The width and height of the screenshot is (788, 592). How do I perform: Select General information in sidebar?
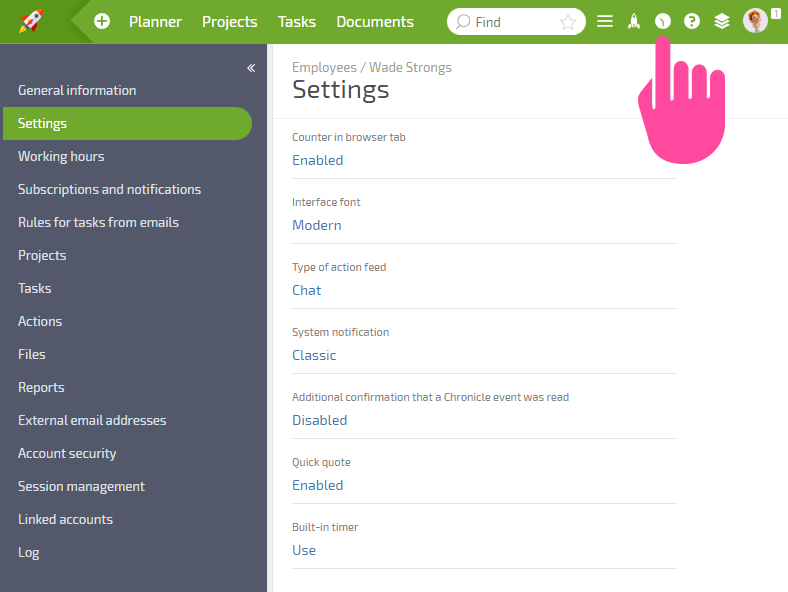77,90
